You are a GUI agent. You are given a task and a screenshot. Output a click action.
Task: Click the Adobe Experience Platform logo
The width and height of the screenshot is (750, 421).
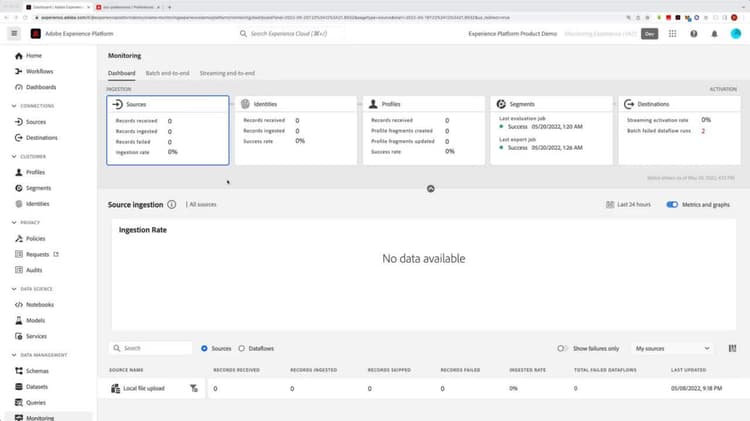point(35,33)
